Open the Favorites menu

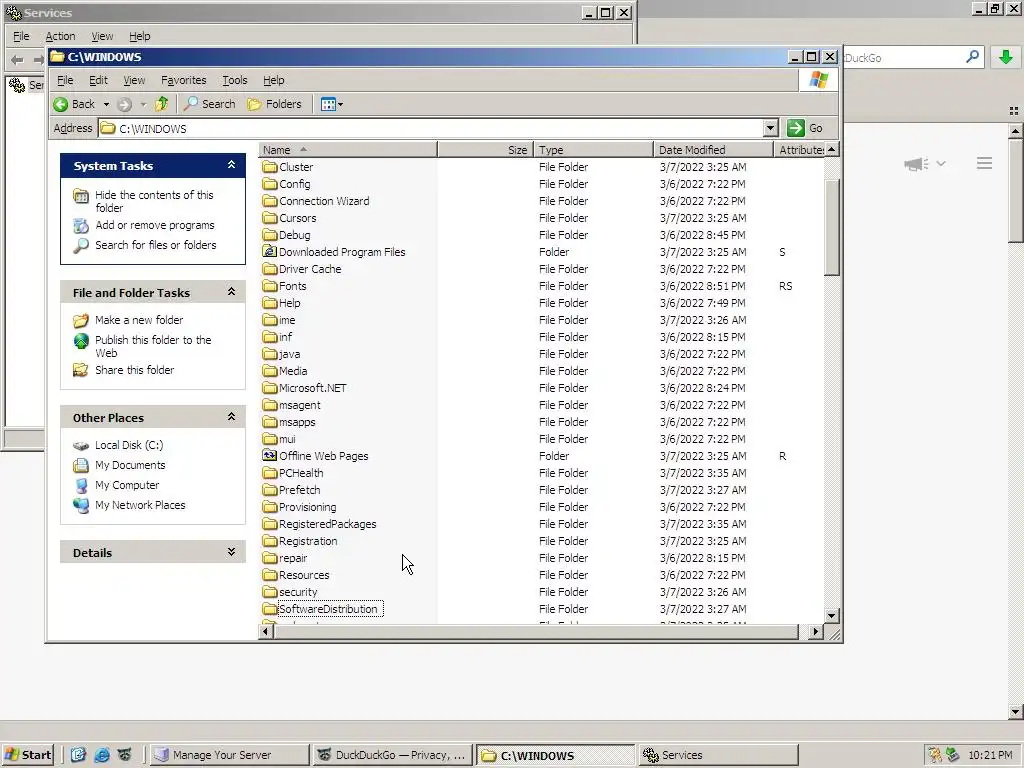click(184, 80)
